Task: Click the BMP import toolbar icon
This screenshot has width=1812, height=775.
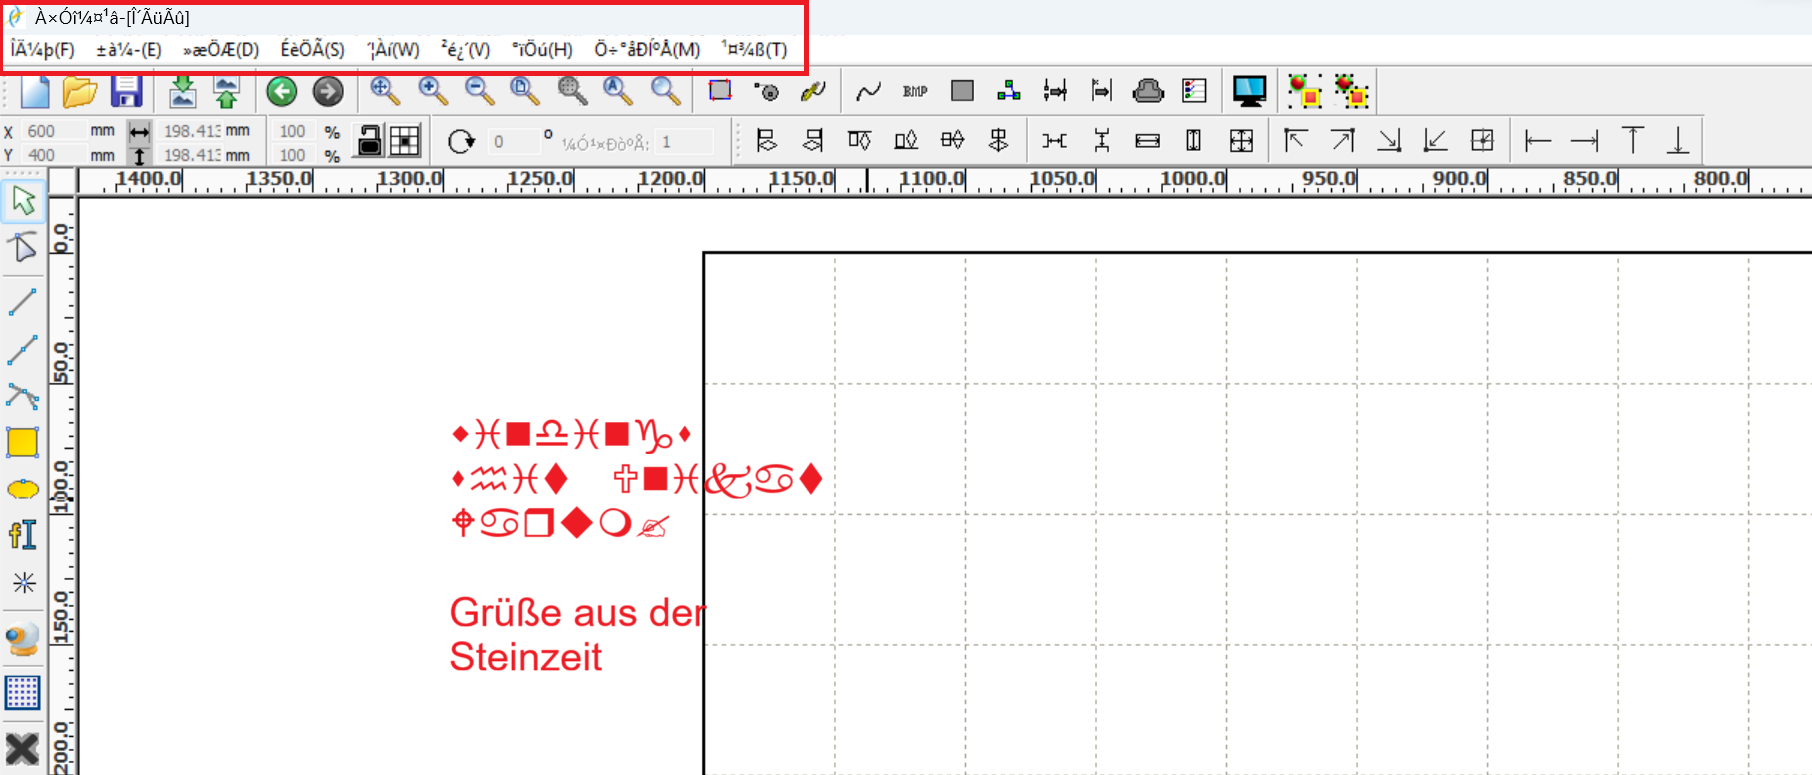Action: coord(914,92)
